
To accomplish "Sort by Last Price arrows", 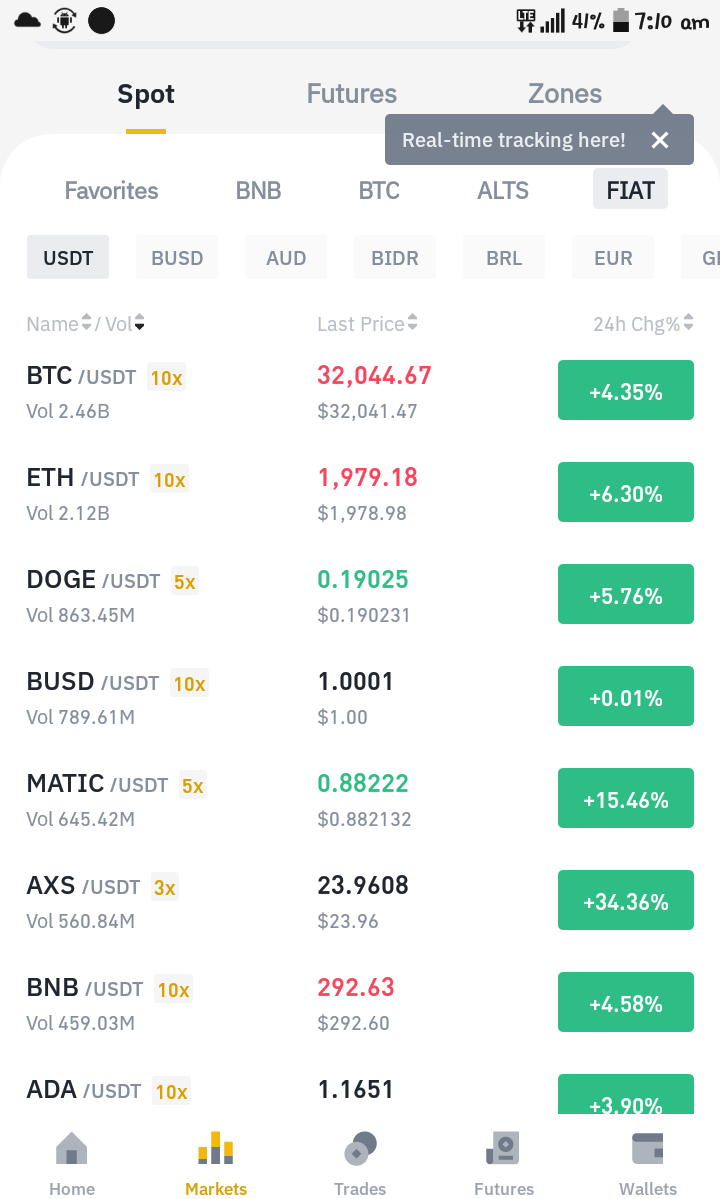I will click(x=413, y=323).
